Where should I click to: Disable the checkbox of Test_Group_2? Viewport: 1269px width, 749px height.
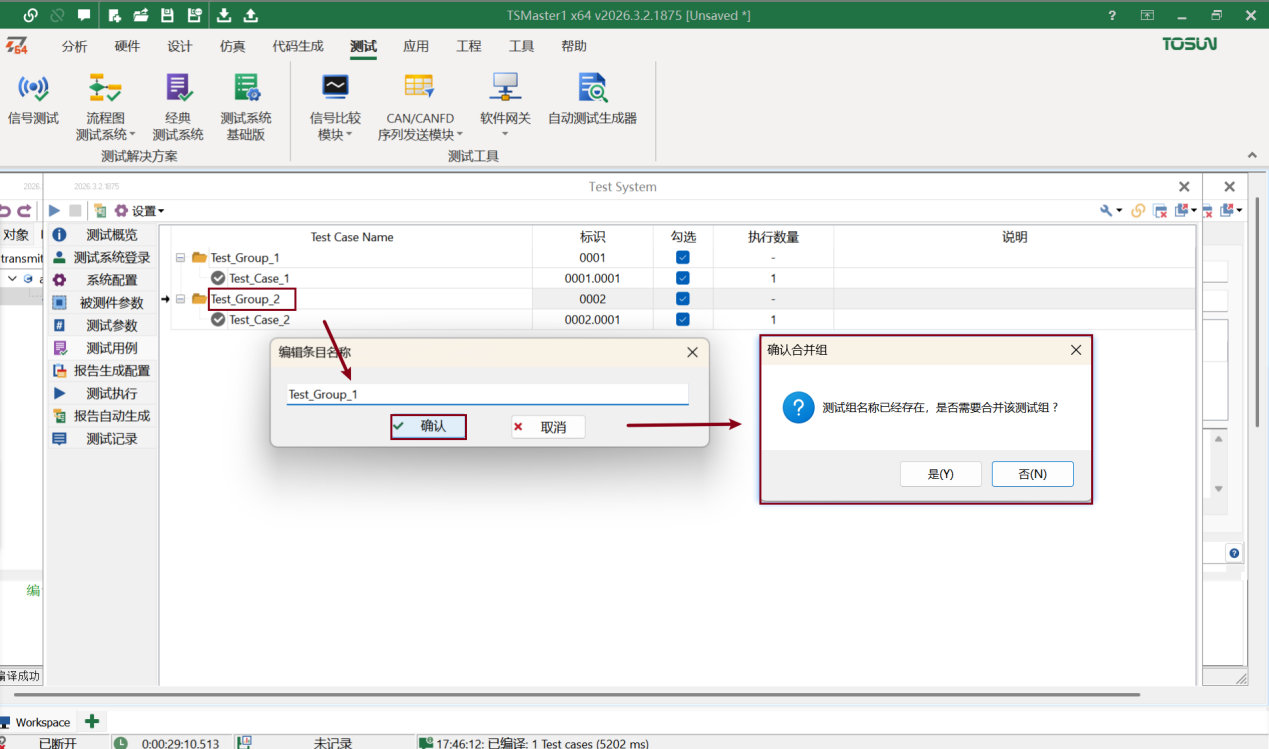pyautogui.click(x=682, y=298)
